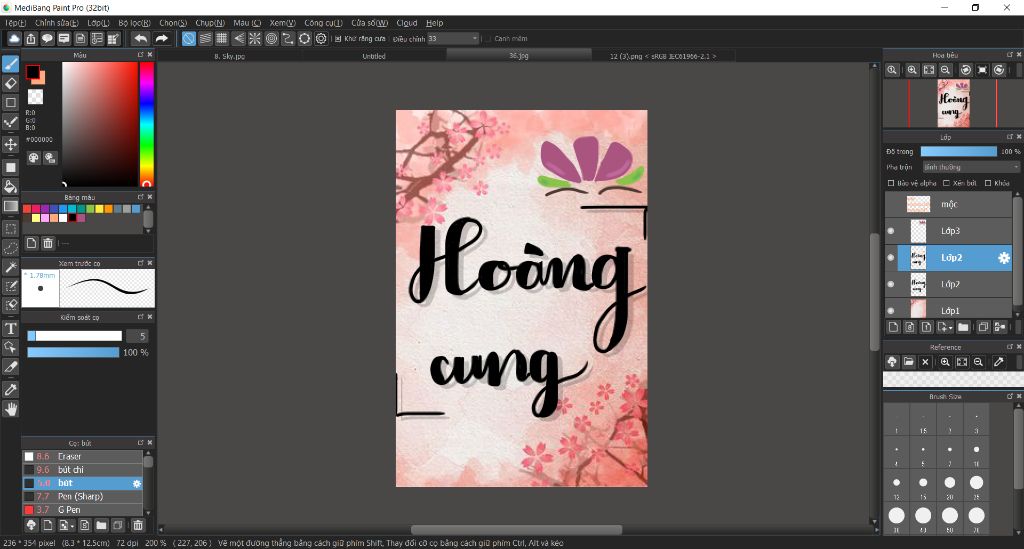
Task: Select the Magic Wand tool
Action: click(x=10, y=267)
